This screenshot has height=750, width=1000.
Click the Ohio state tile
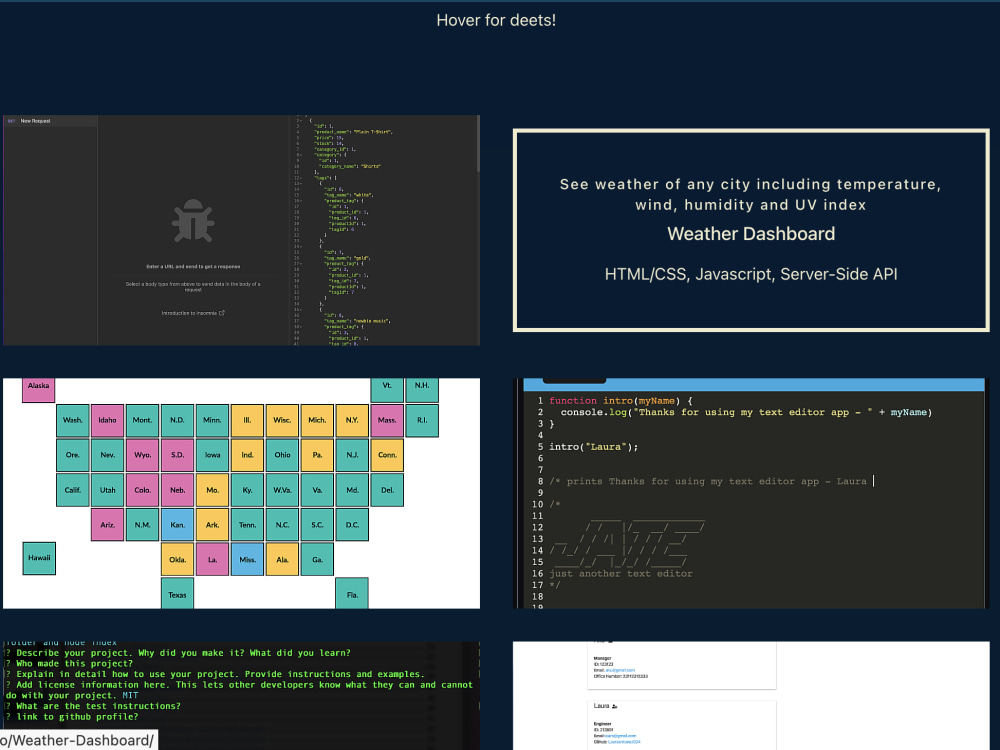[283, 455]
